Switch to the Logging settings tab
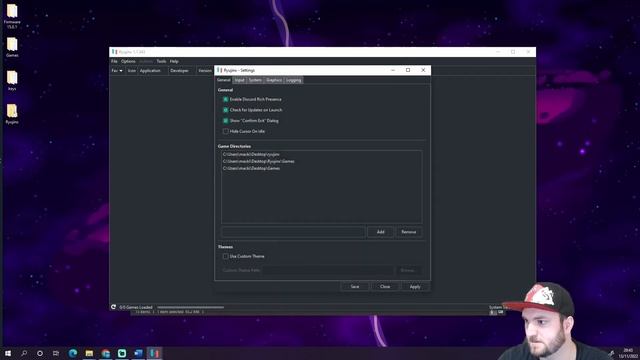The height and width of the screenshot is (360, 640). tap(293, 80)
